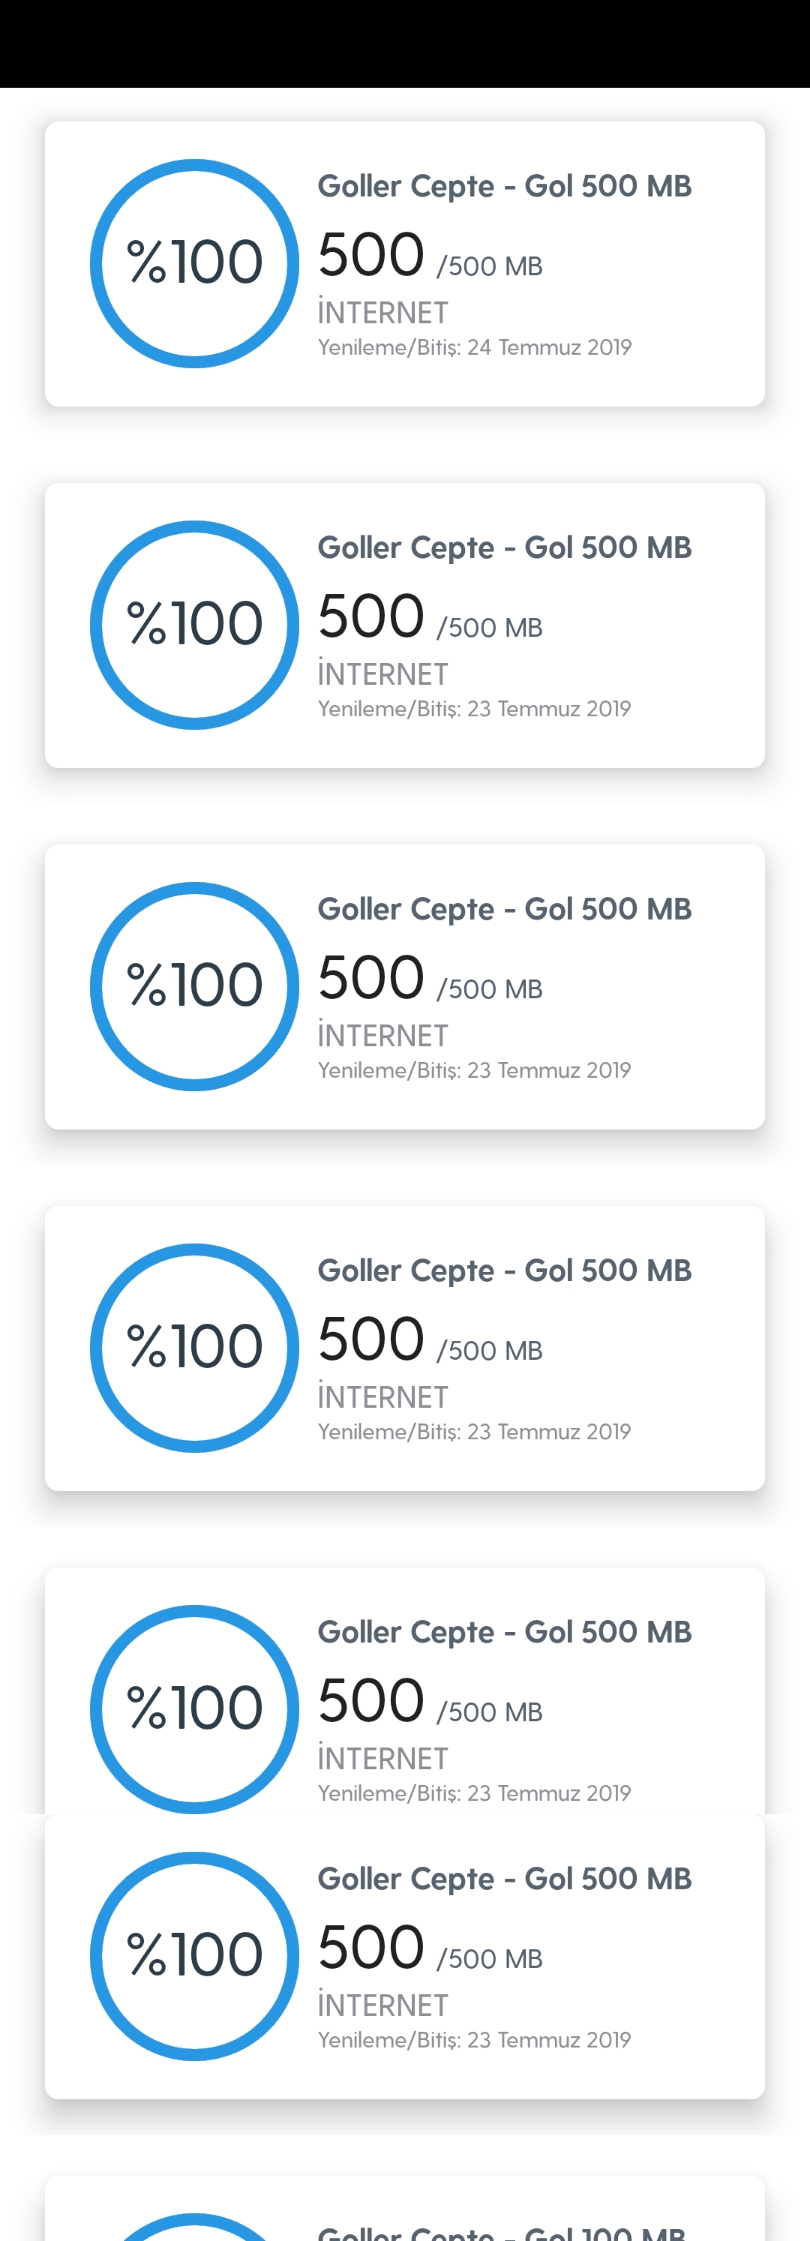Tap the %100 circle in the second package card
Viewport: 810px width, 2241px height.
pos(195,625)
